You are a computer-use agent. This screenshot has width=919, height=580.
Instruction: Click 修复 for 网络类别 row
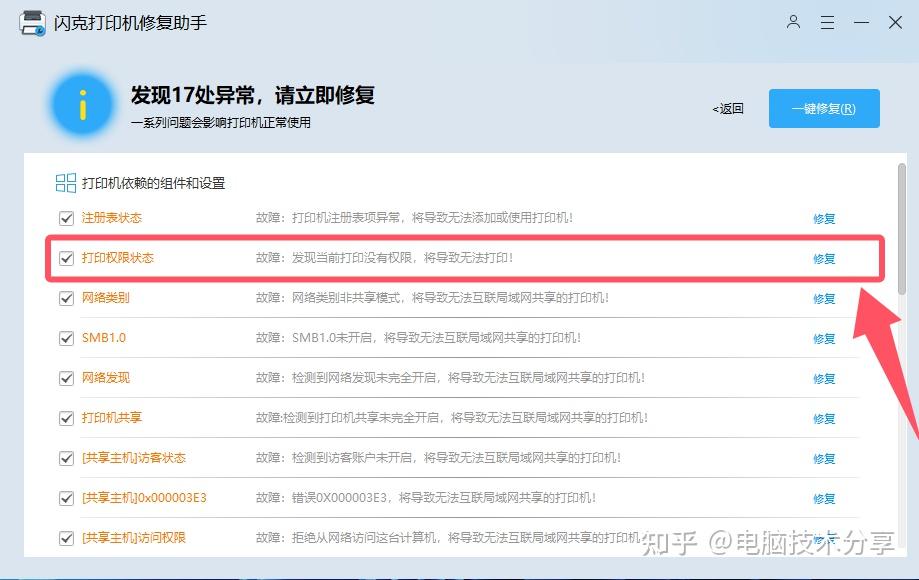pos(824,298)
